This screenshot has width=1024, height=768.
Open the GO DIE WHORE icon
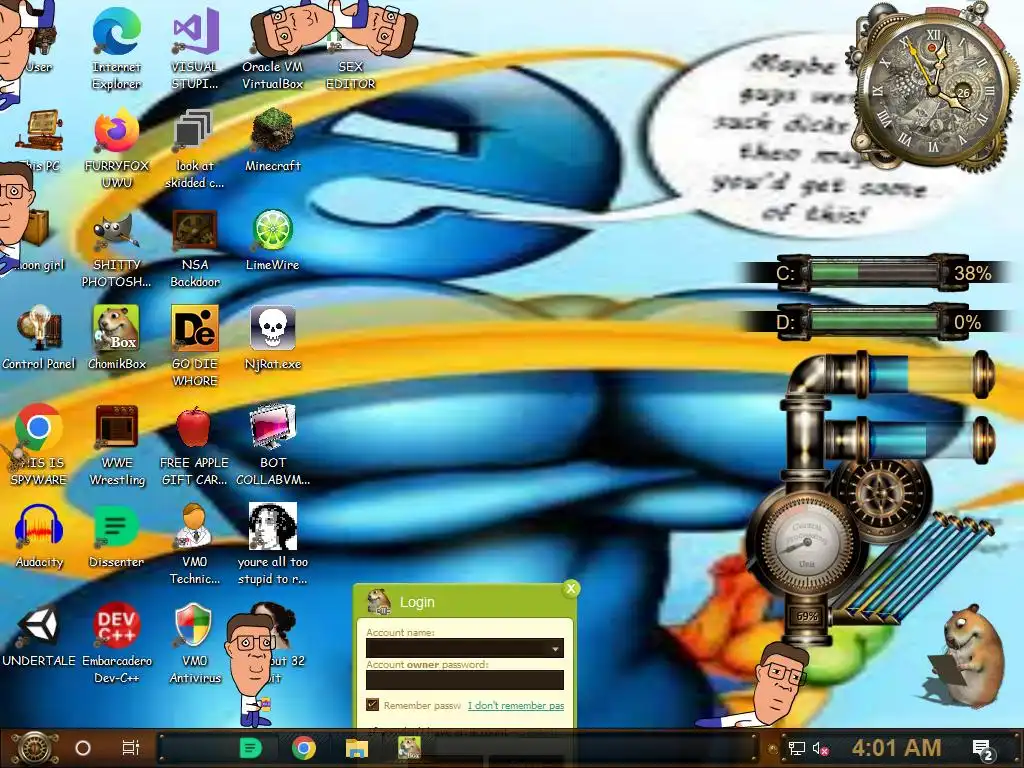pos(195,346)
